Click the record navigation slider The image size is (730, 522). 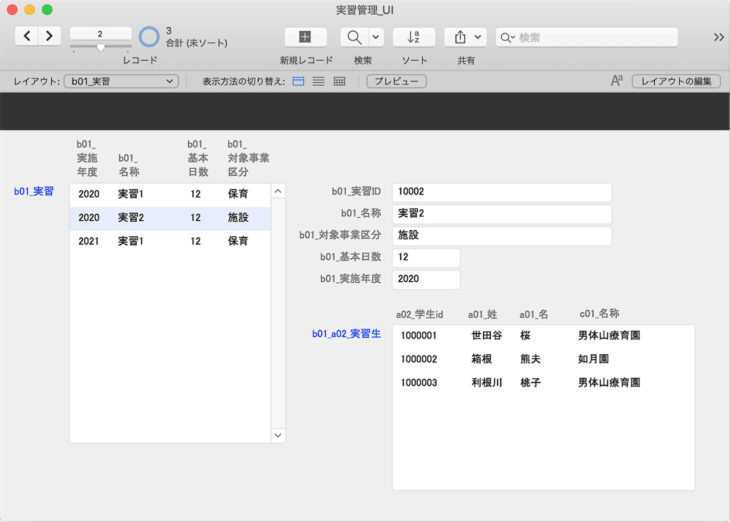pos(100,46)
